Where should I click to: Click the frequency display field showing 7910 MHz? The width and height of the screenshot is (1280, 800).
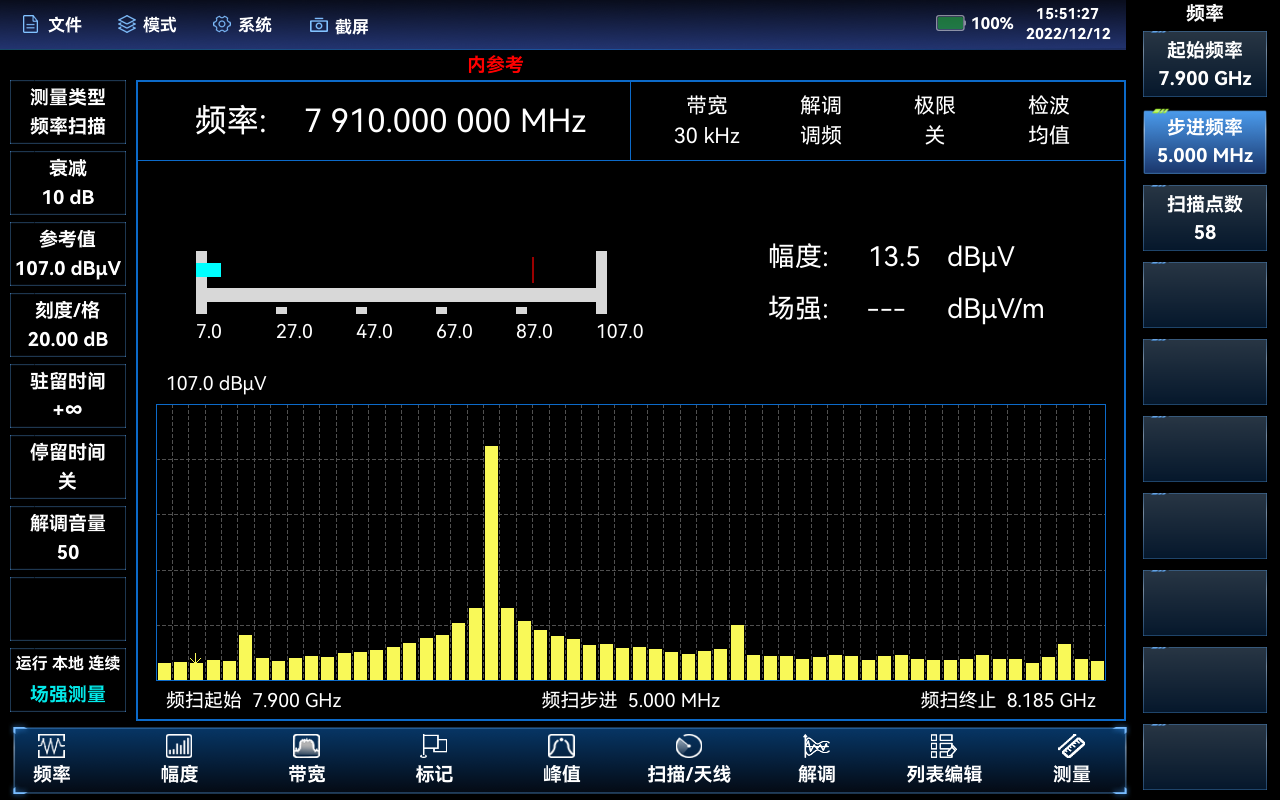click(x=383, y=120)
